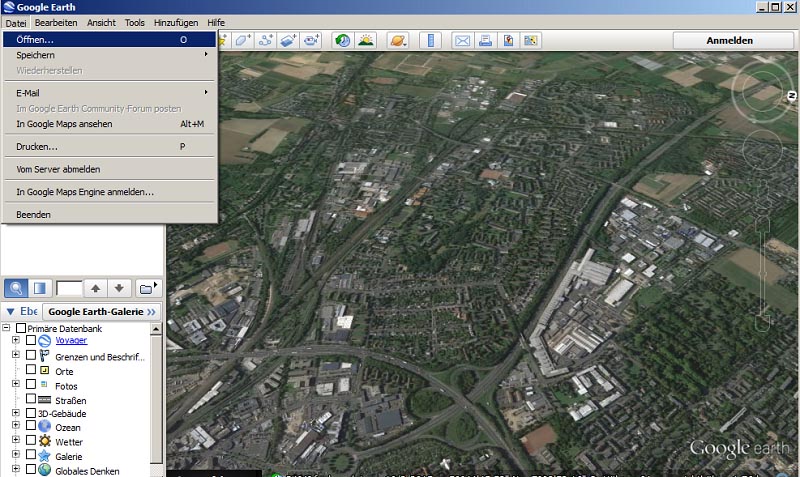Toggle the Wetter layer checkbox

click(x=31, y=441)
